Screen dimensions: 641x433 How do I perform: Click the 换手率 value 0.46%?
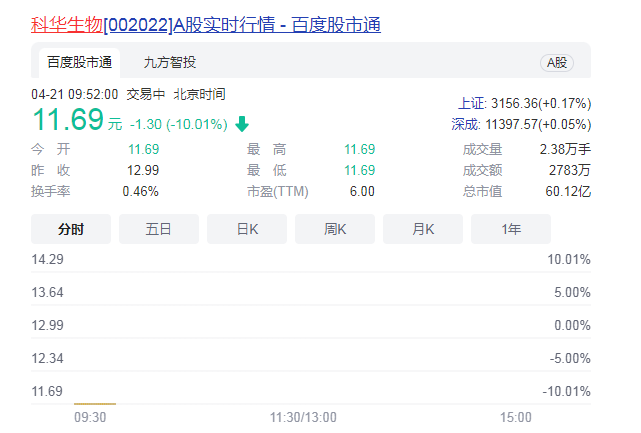point(141,191)
